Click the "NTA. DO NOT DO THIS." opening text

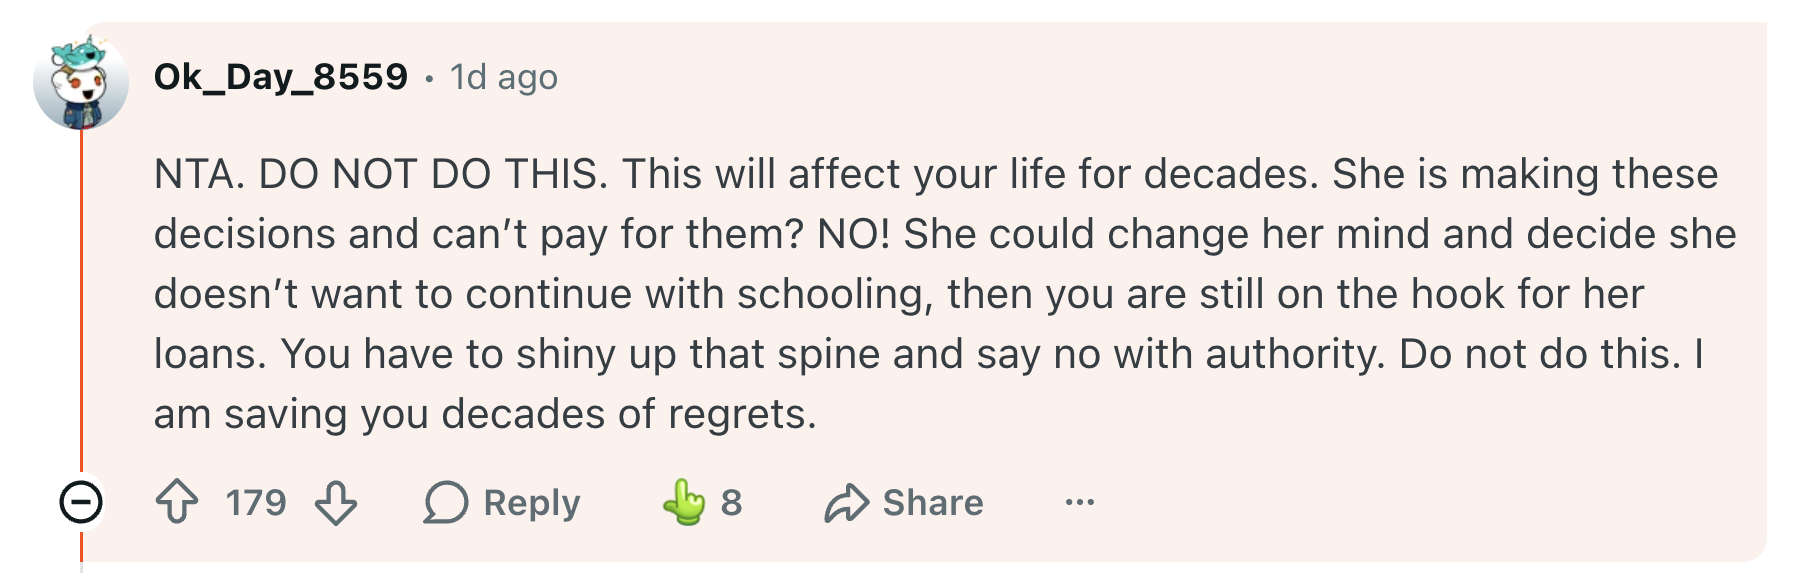pyautogui.click(x=381, y=174)
